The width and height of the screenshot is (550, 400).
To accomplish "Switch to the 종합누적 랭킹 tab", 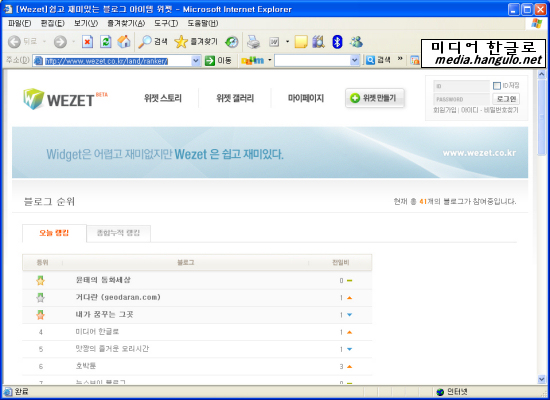I will pyautogui.click(x=119, y=233).
